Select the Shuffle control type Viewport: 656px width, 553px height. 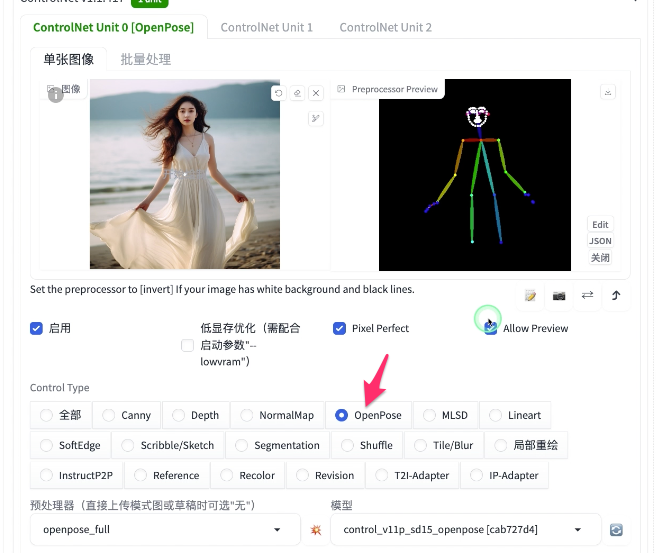367,445
